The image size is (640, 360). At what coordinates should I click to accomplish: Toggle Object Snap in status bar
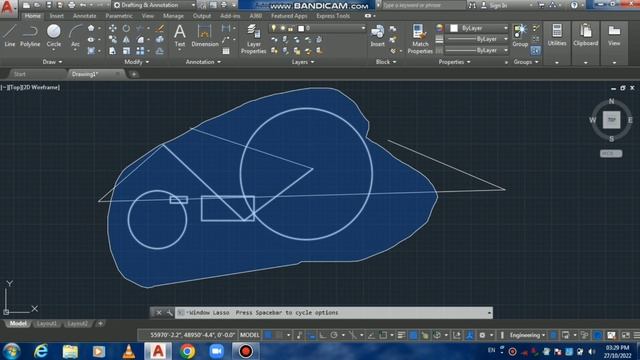(x=383, y=335)
